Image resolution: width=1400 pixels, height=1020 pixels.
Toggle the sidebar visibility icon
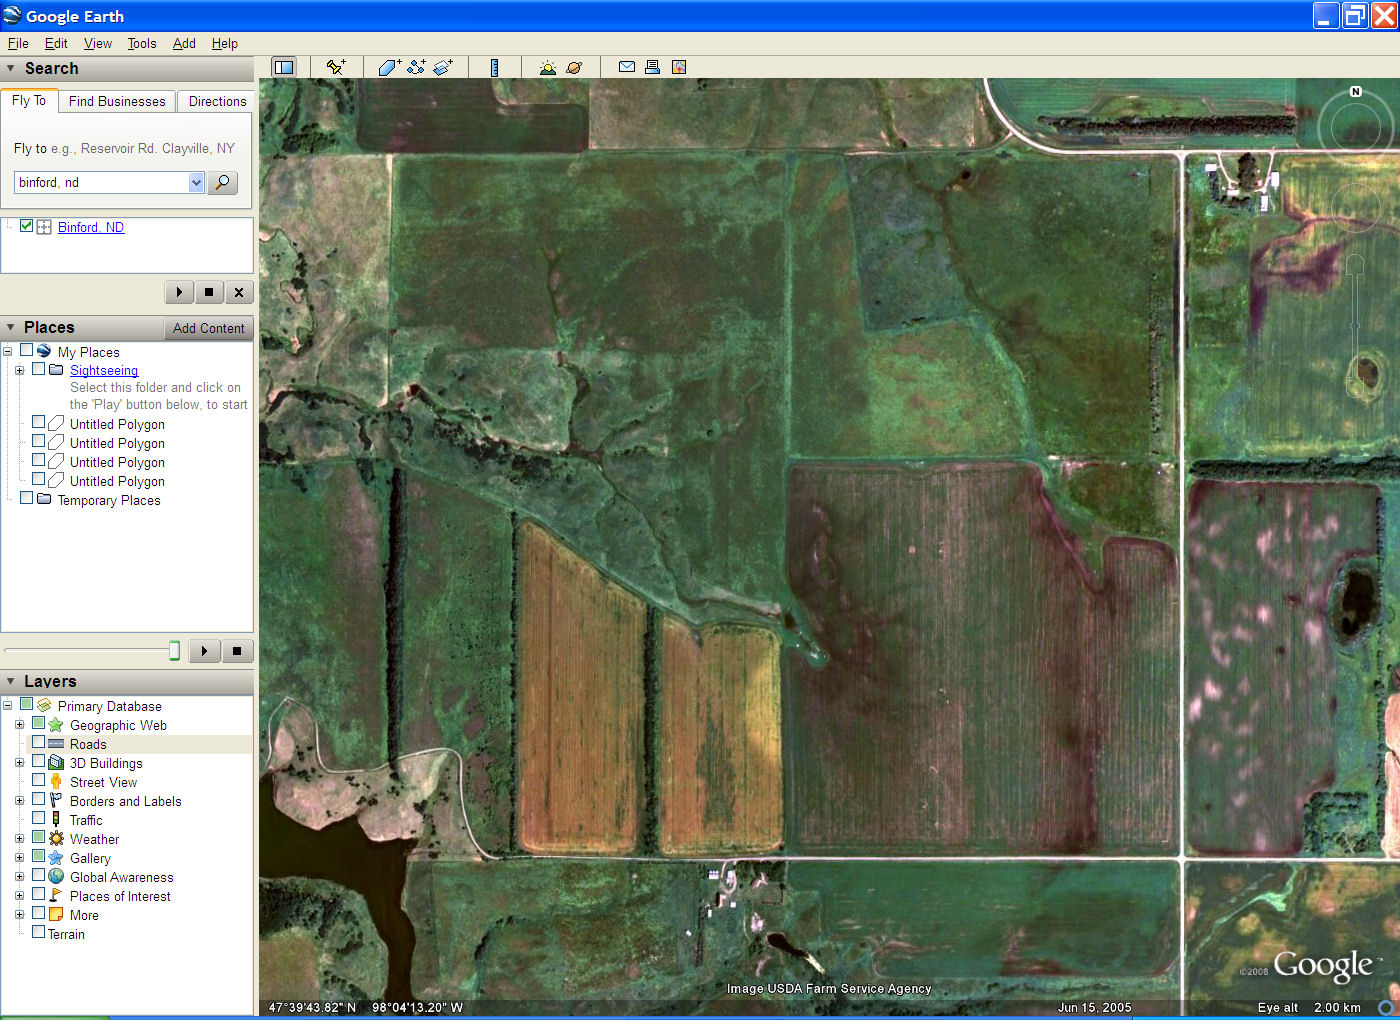(x=284, y=67)
